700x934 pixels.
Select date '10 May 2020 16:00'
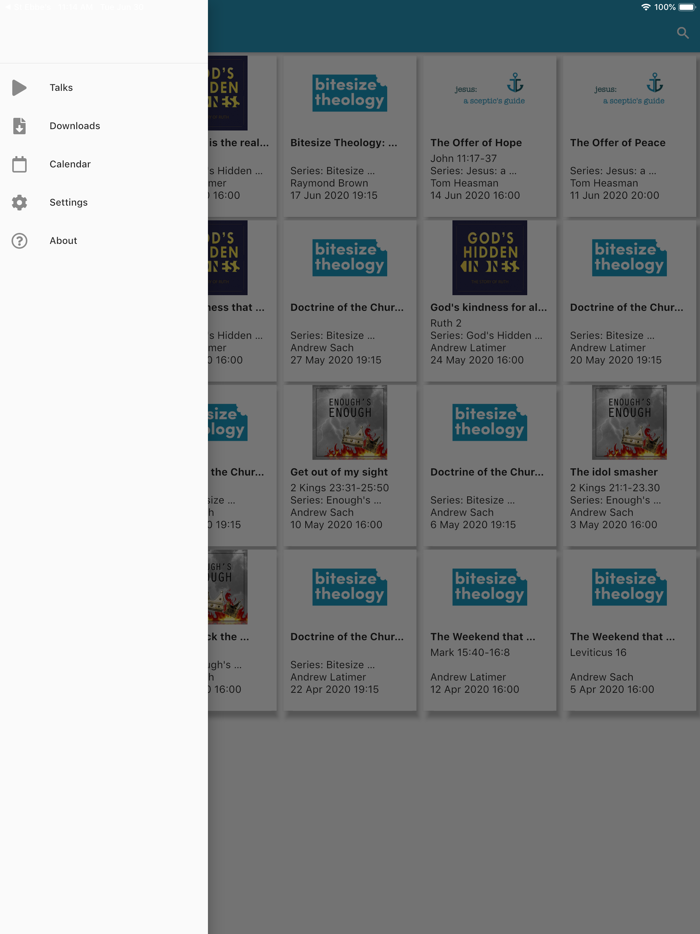336,525
